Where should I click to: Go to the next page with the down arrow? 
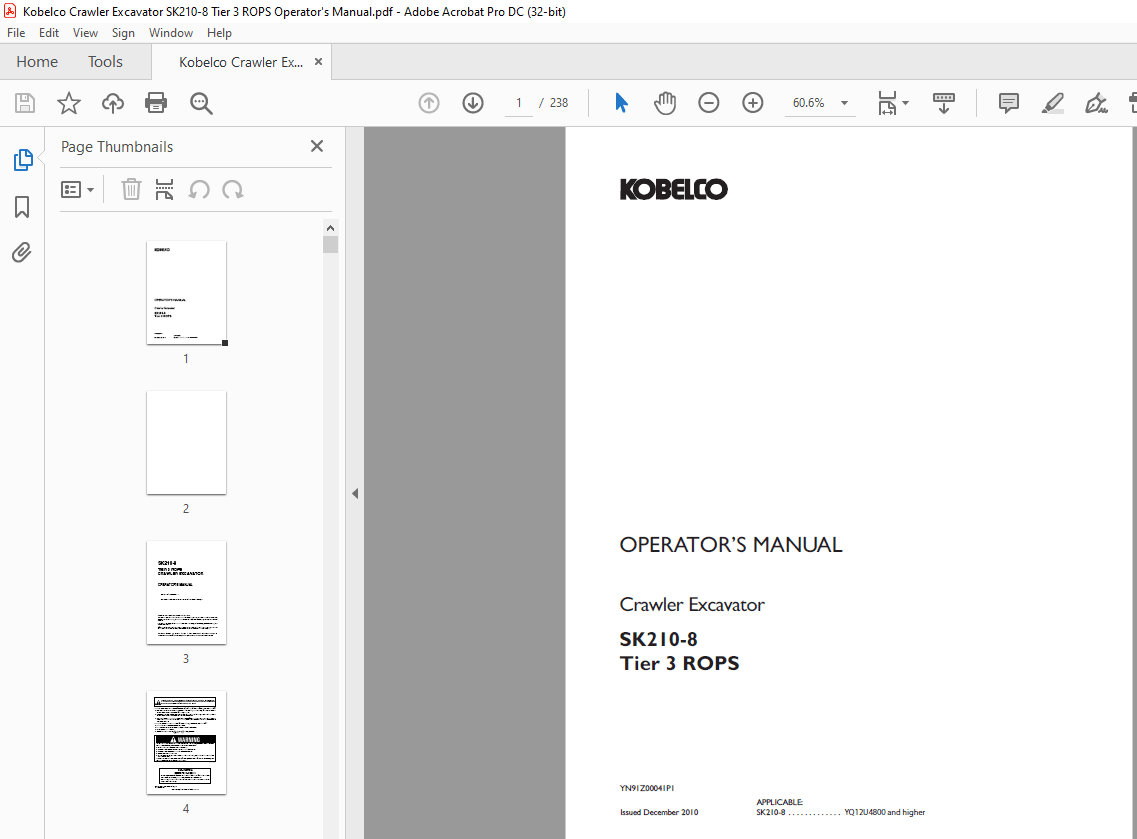pos(472,103)
